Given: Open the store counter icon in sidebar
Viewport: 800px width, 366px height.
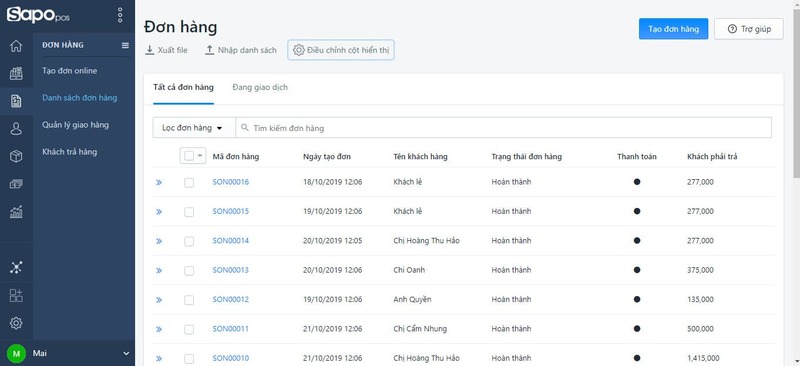Looking at the screenshot, I should pos(16,74).
